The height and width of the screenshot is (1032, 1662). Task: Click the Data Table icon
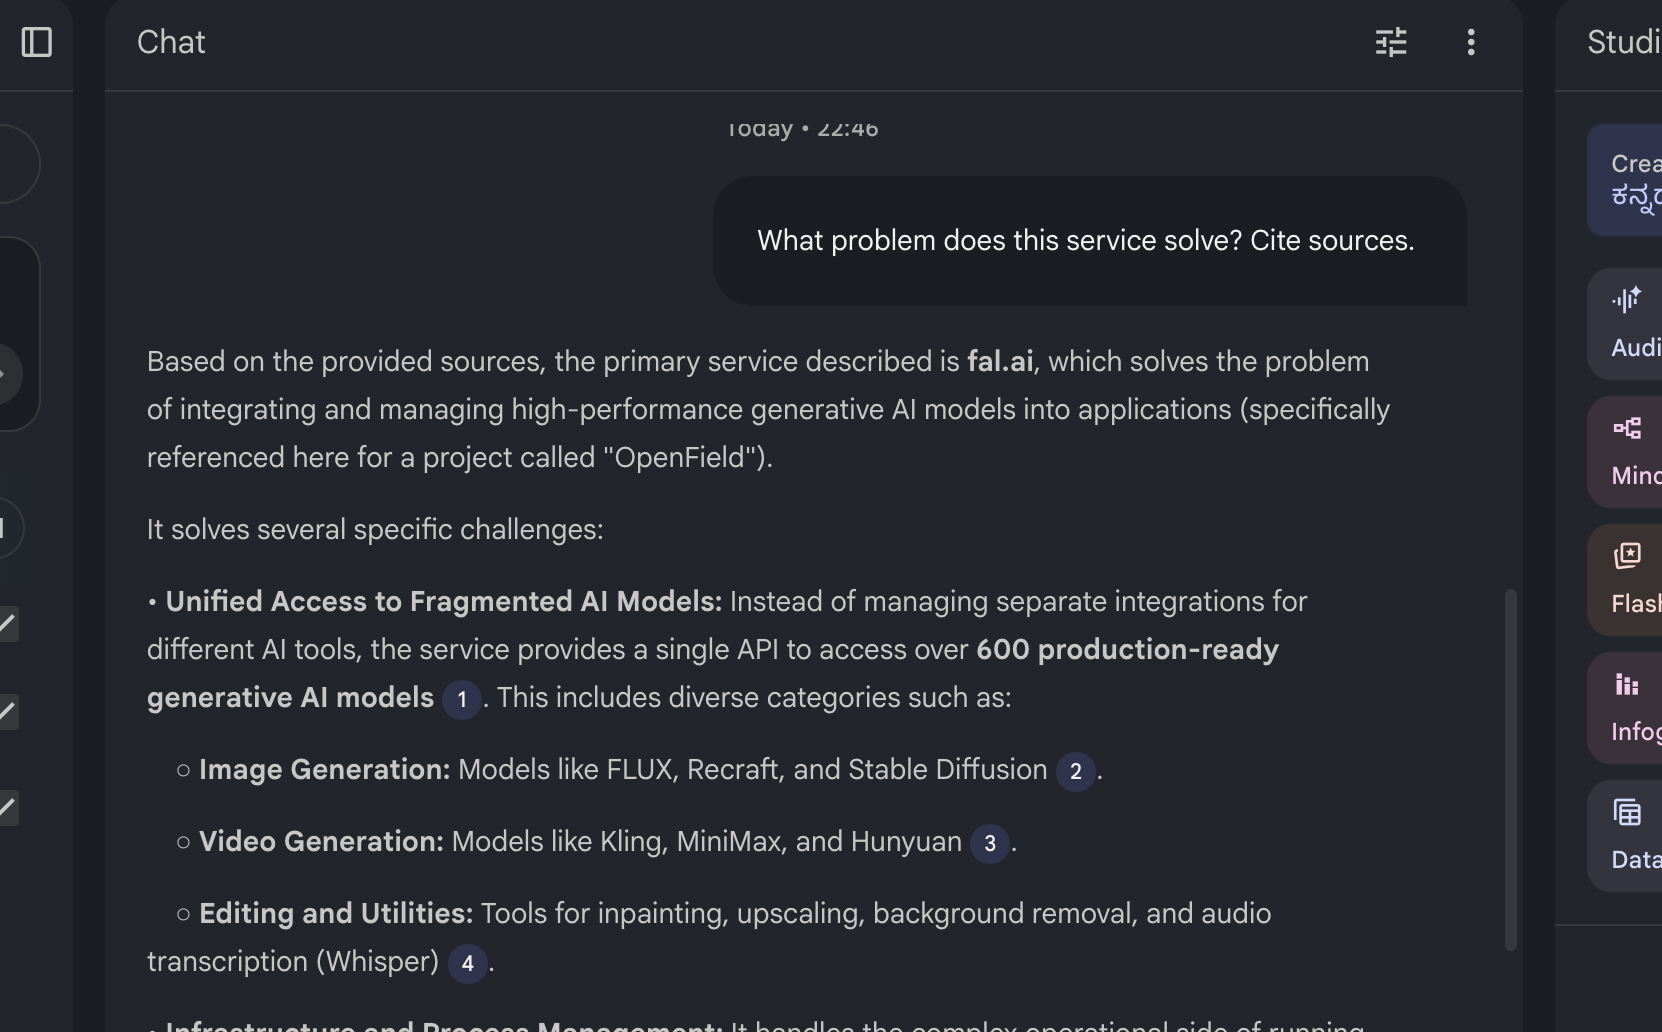[1627, 812]
